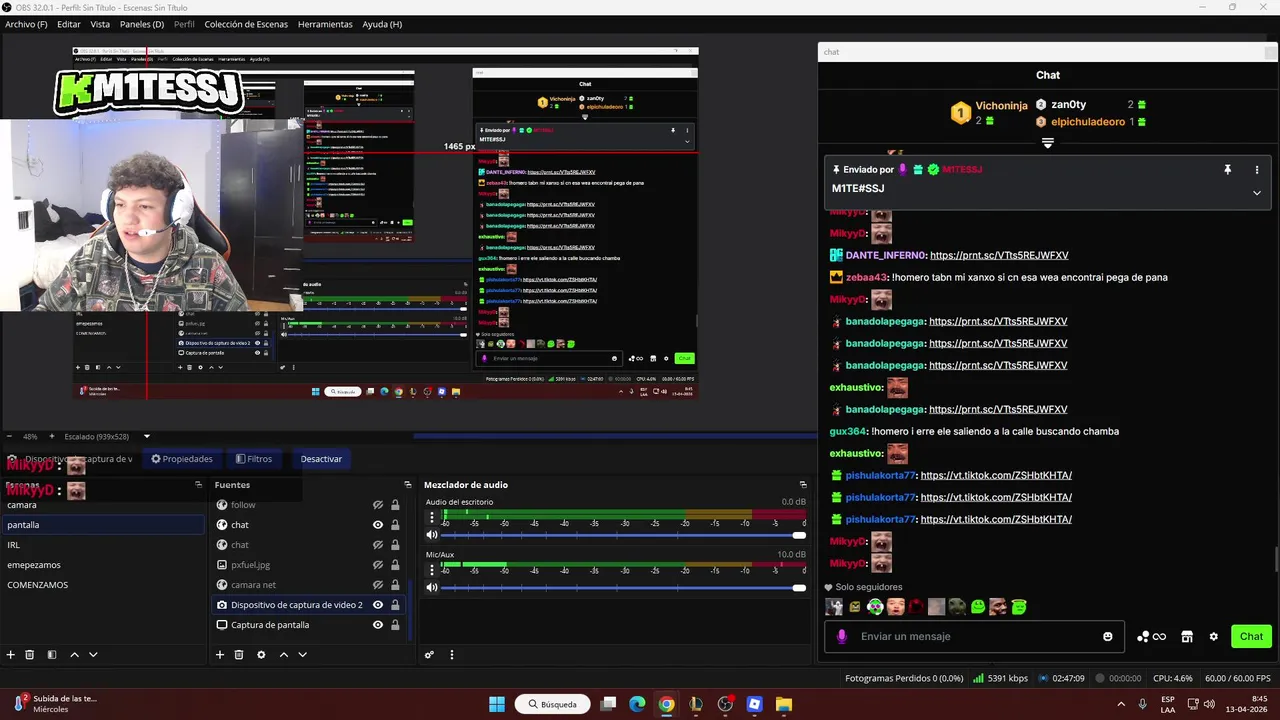
Task: Open source properties gear in Fuentes toolbar
Action: pos(261,655)
